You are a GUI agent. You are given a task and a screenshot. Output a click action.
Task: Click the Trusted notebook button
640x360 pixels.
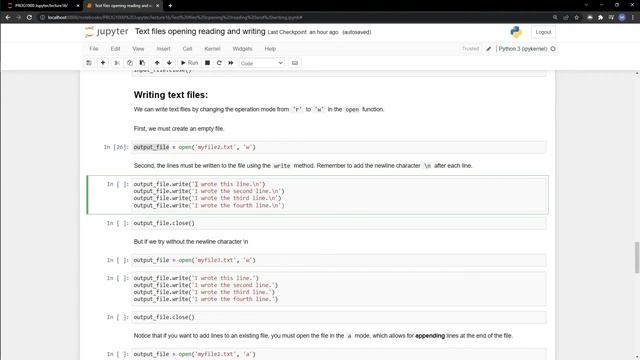(470, 49)
